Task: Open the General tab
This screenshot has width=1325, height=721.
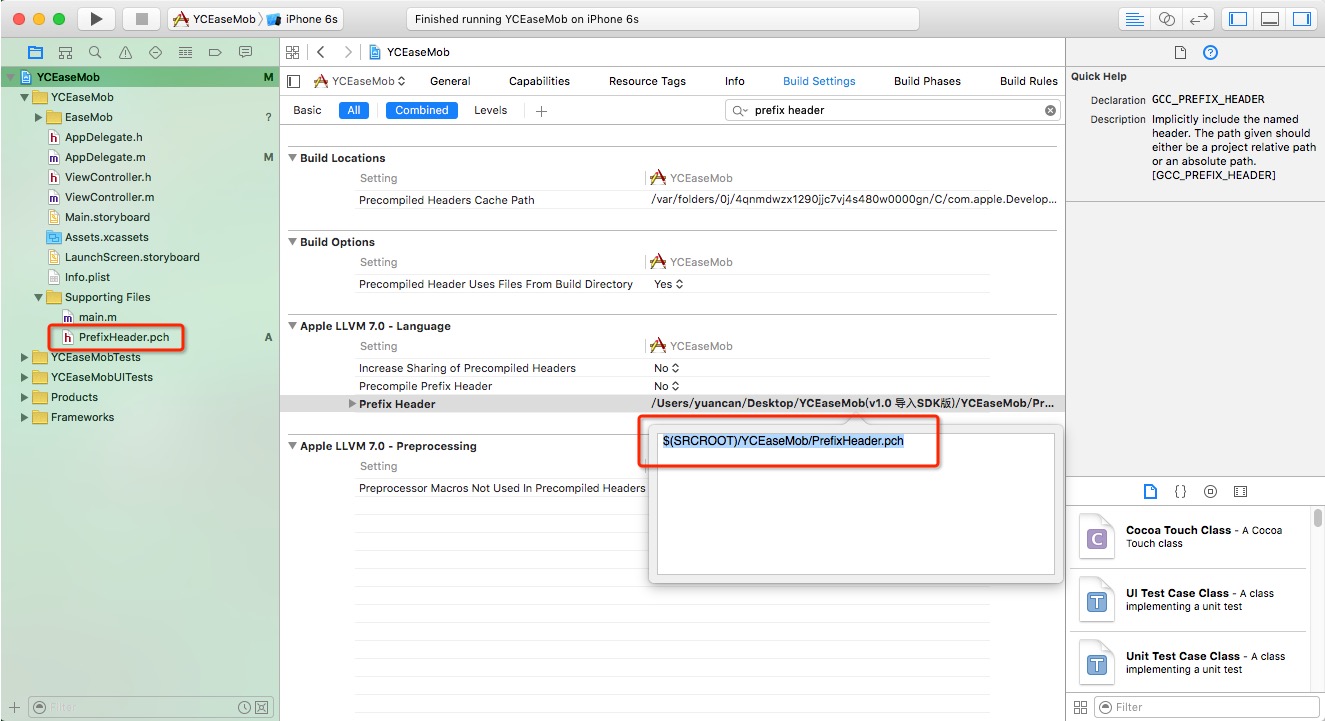Action: tap(450, 81)
